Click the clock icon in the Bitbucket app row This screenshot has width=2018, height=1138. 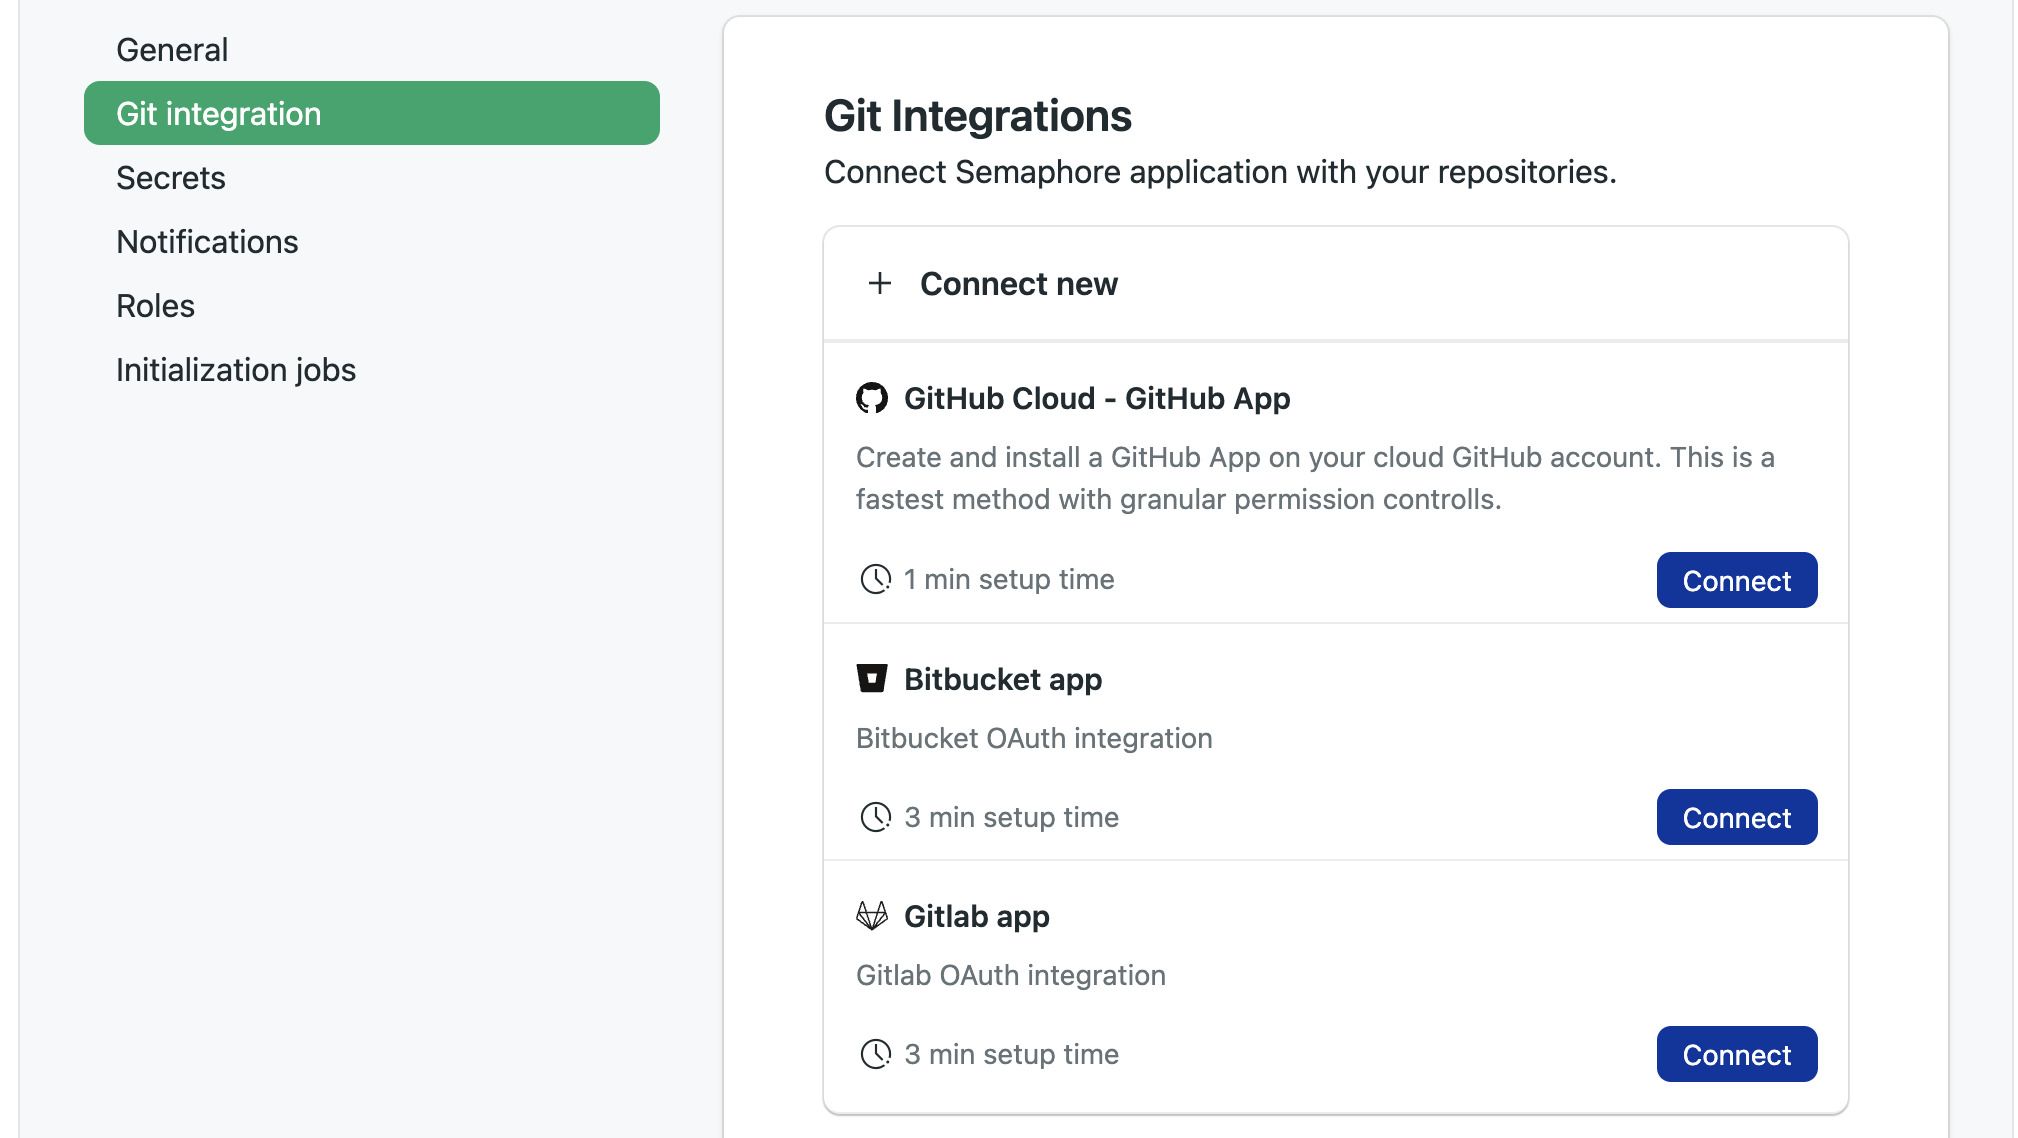[876, 817]
